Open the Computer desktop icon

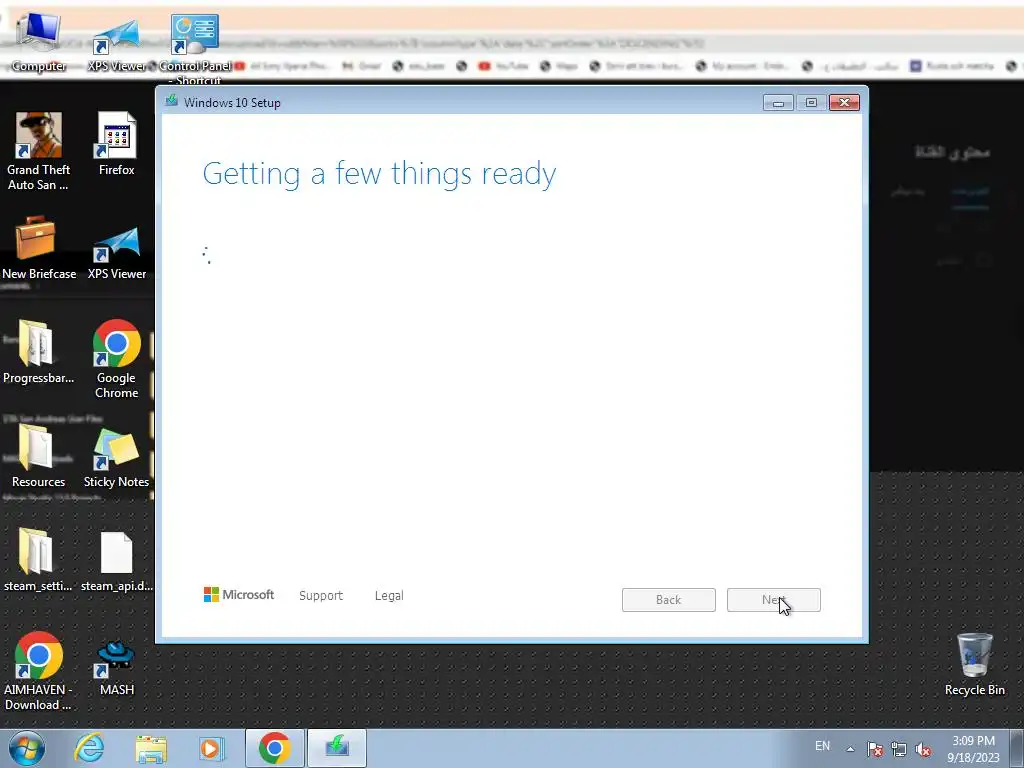pyautogui.click(x=39, y=40)
